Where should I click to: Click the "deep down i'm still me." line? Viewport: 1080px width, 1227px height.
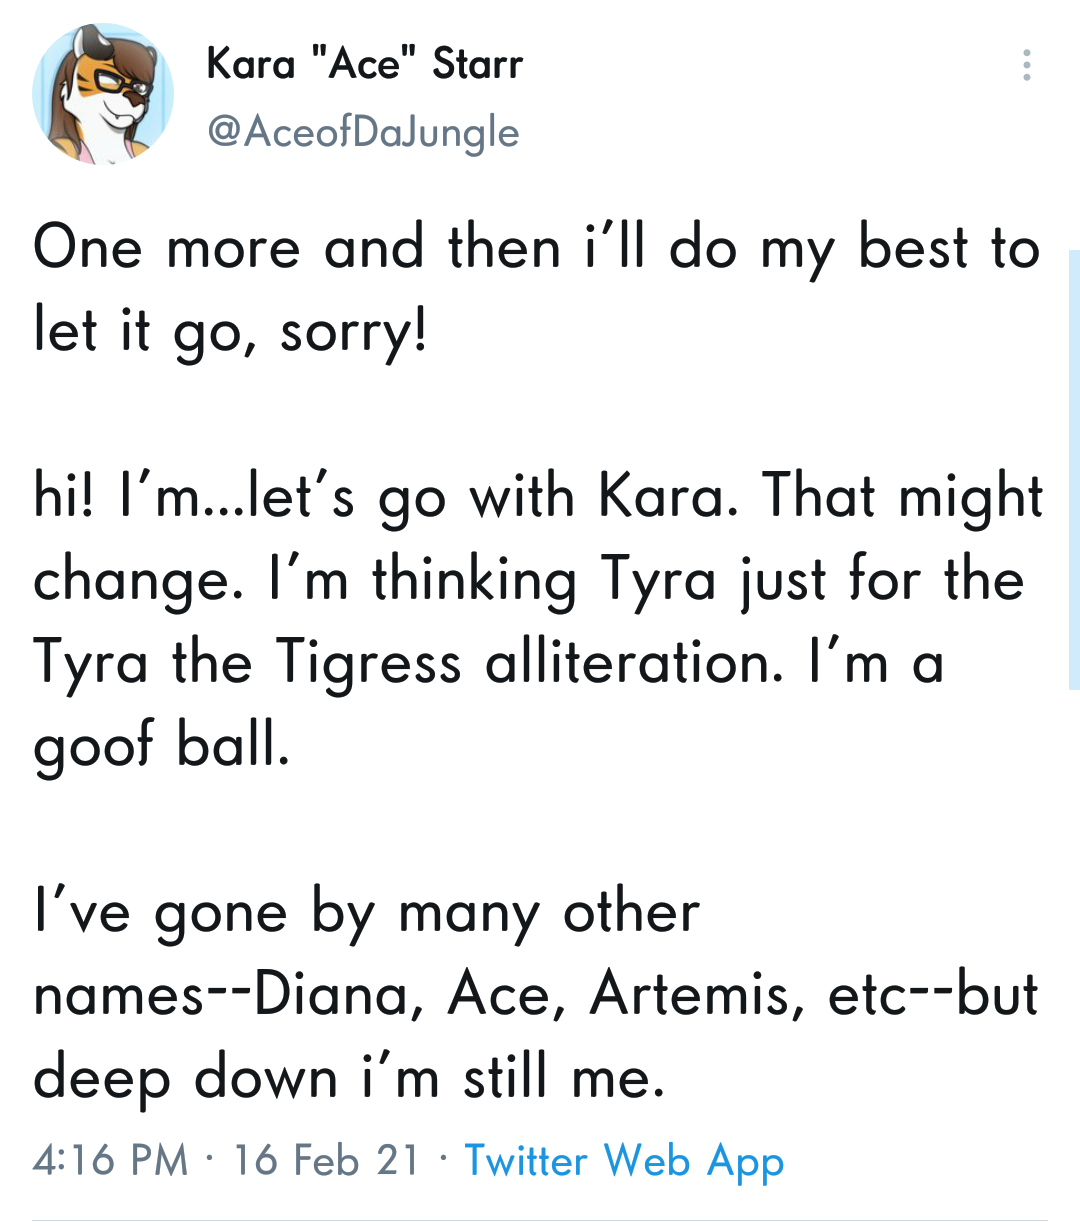(349, 1079)
